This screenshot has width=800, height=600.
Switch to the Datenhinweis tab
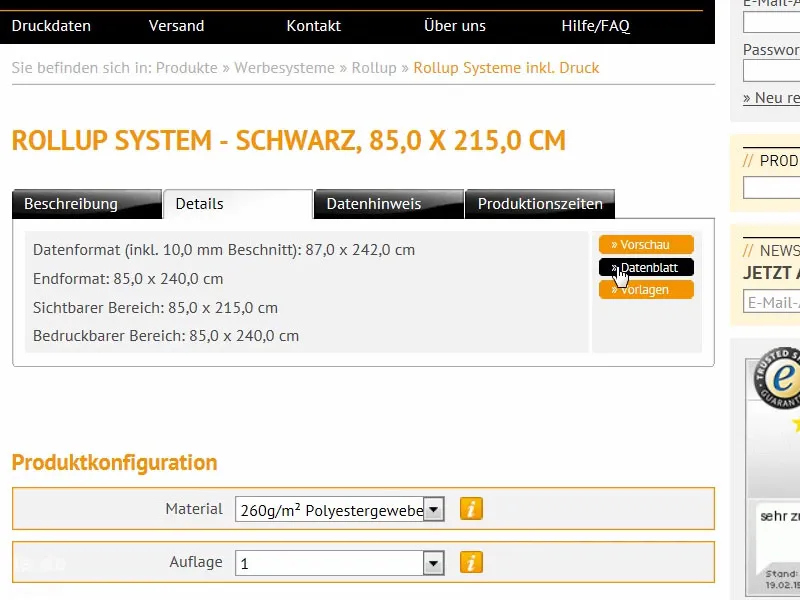click(389, 204)
